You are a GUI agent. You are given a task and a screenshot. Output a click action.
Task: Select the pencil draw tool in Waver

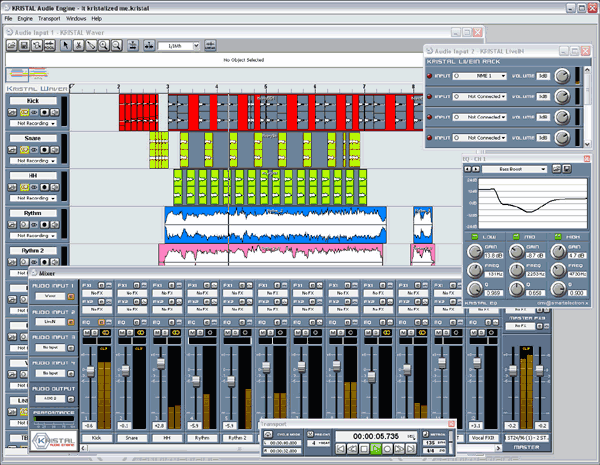pos(91,46)
